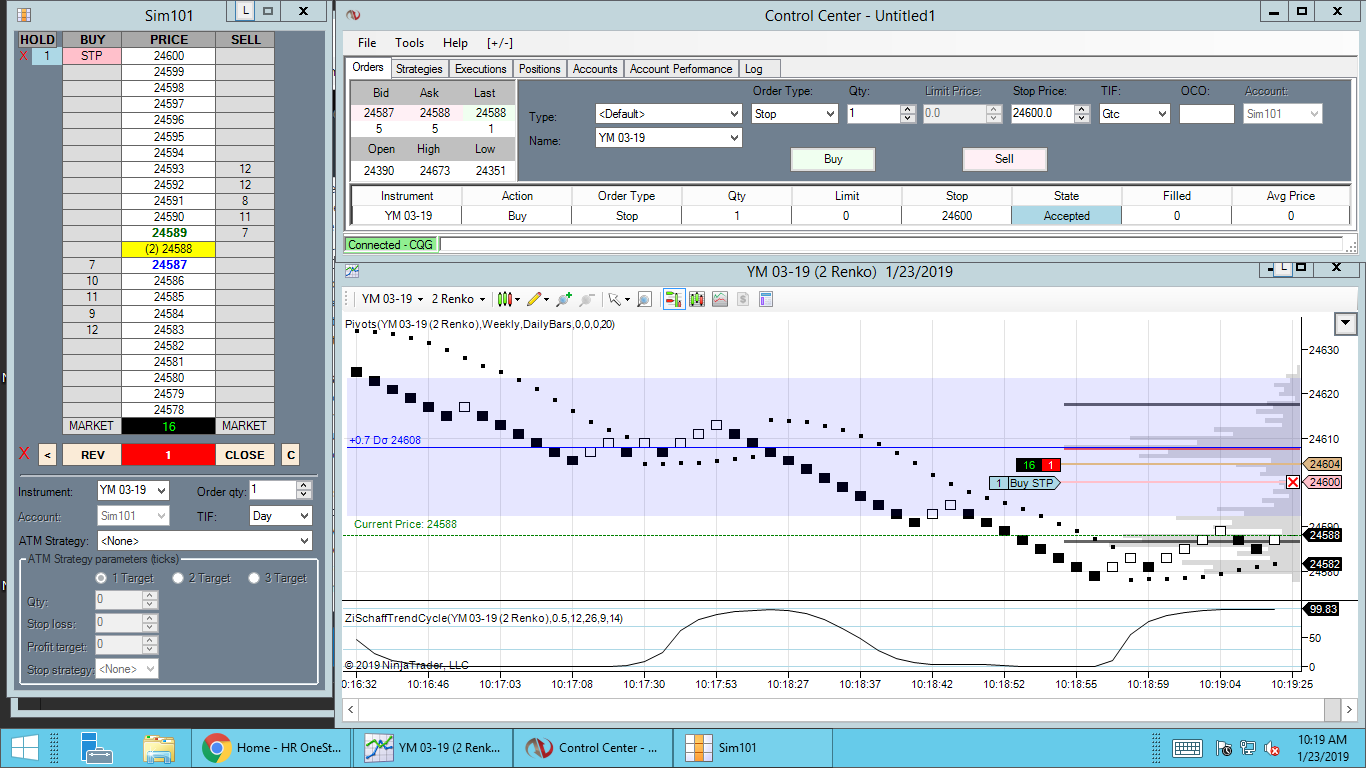
Task: Switch to the Strategies tab
Action: point(419,69)
